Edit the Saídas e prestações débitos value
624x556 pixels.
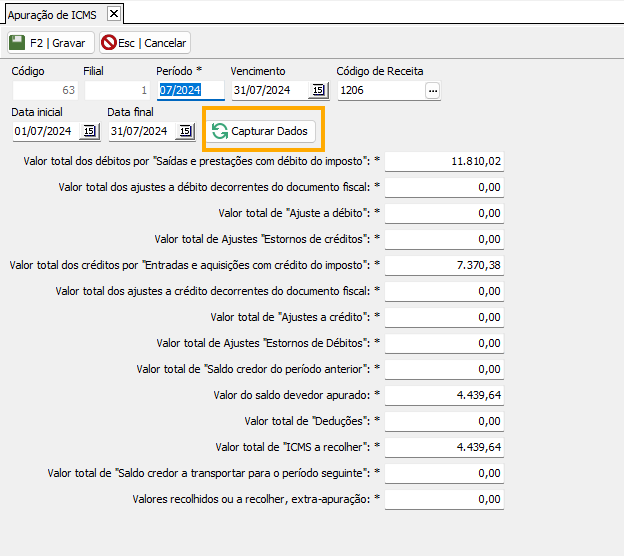[x=445, y=161]
